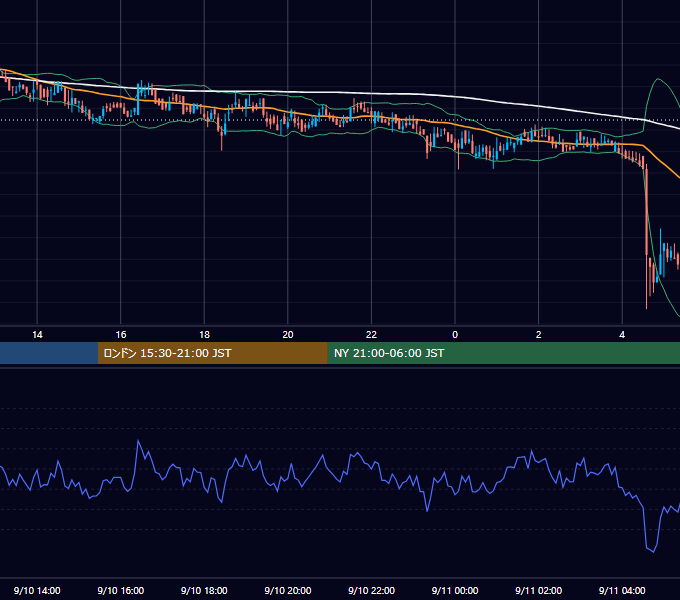The width and height of the screenshot is (680, 600).
Task: Click the oscillator peak just after 16:00
Action: (x=138, y=441)
